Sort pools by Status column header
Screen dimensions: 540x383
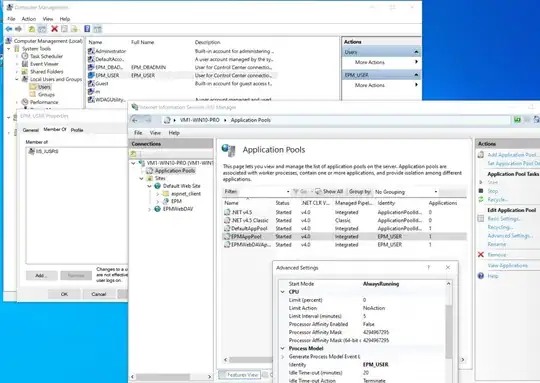click(x=282, y=203)
